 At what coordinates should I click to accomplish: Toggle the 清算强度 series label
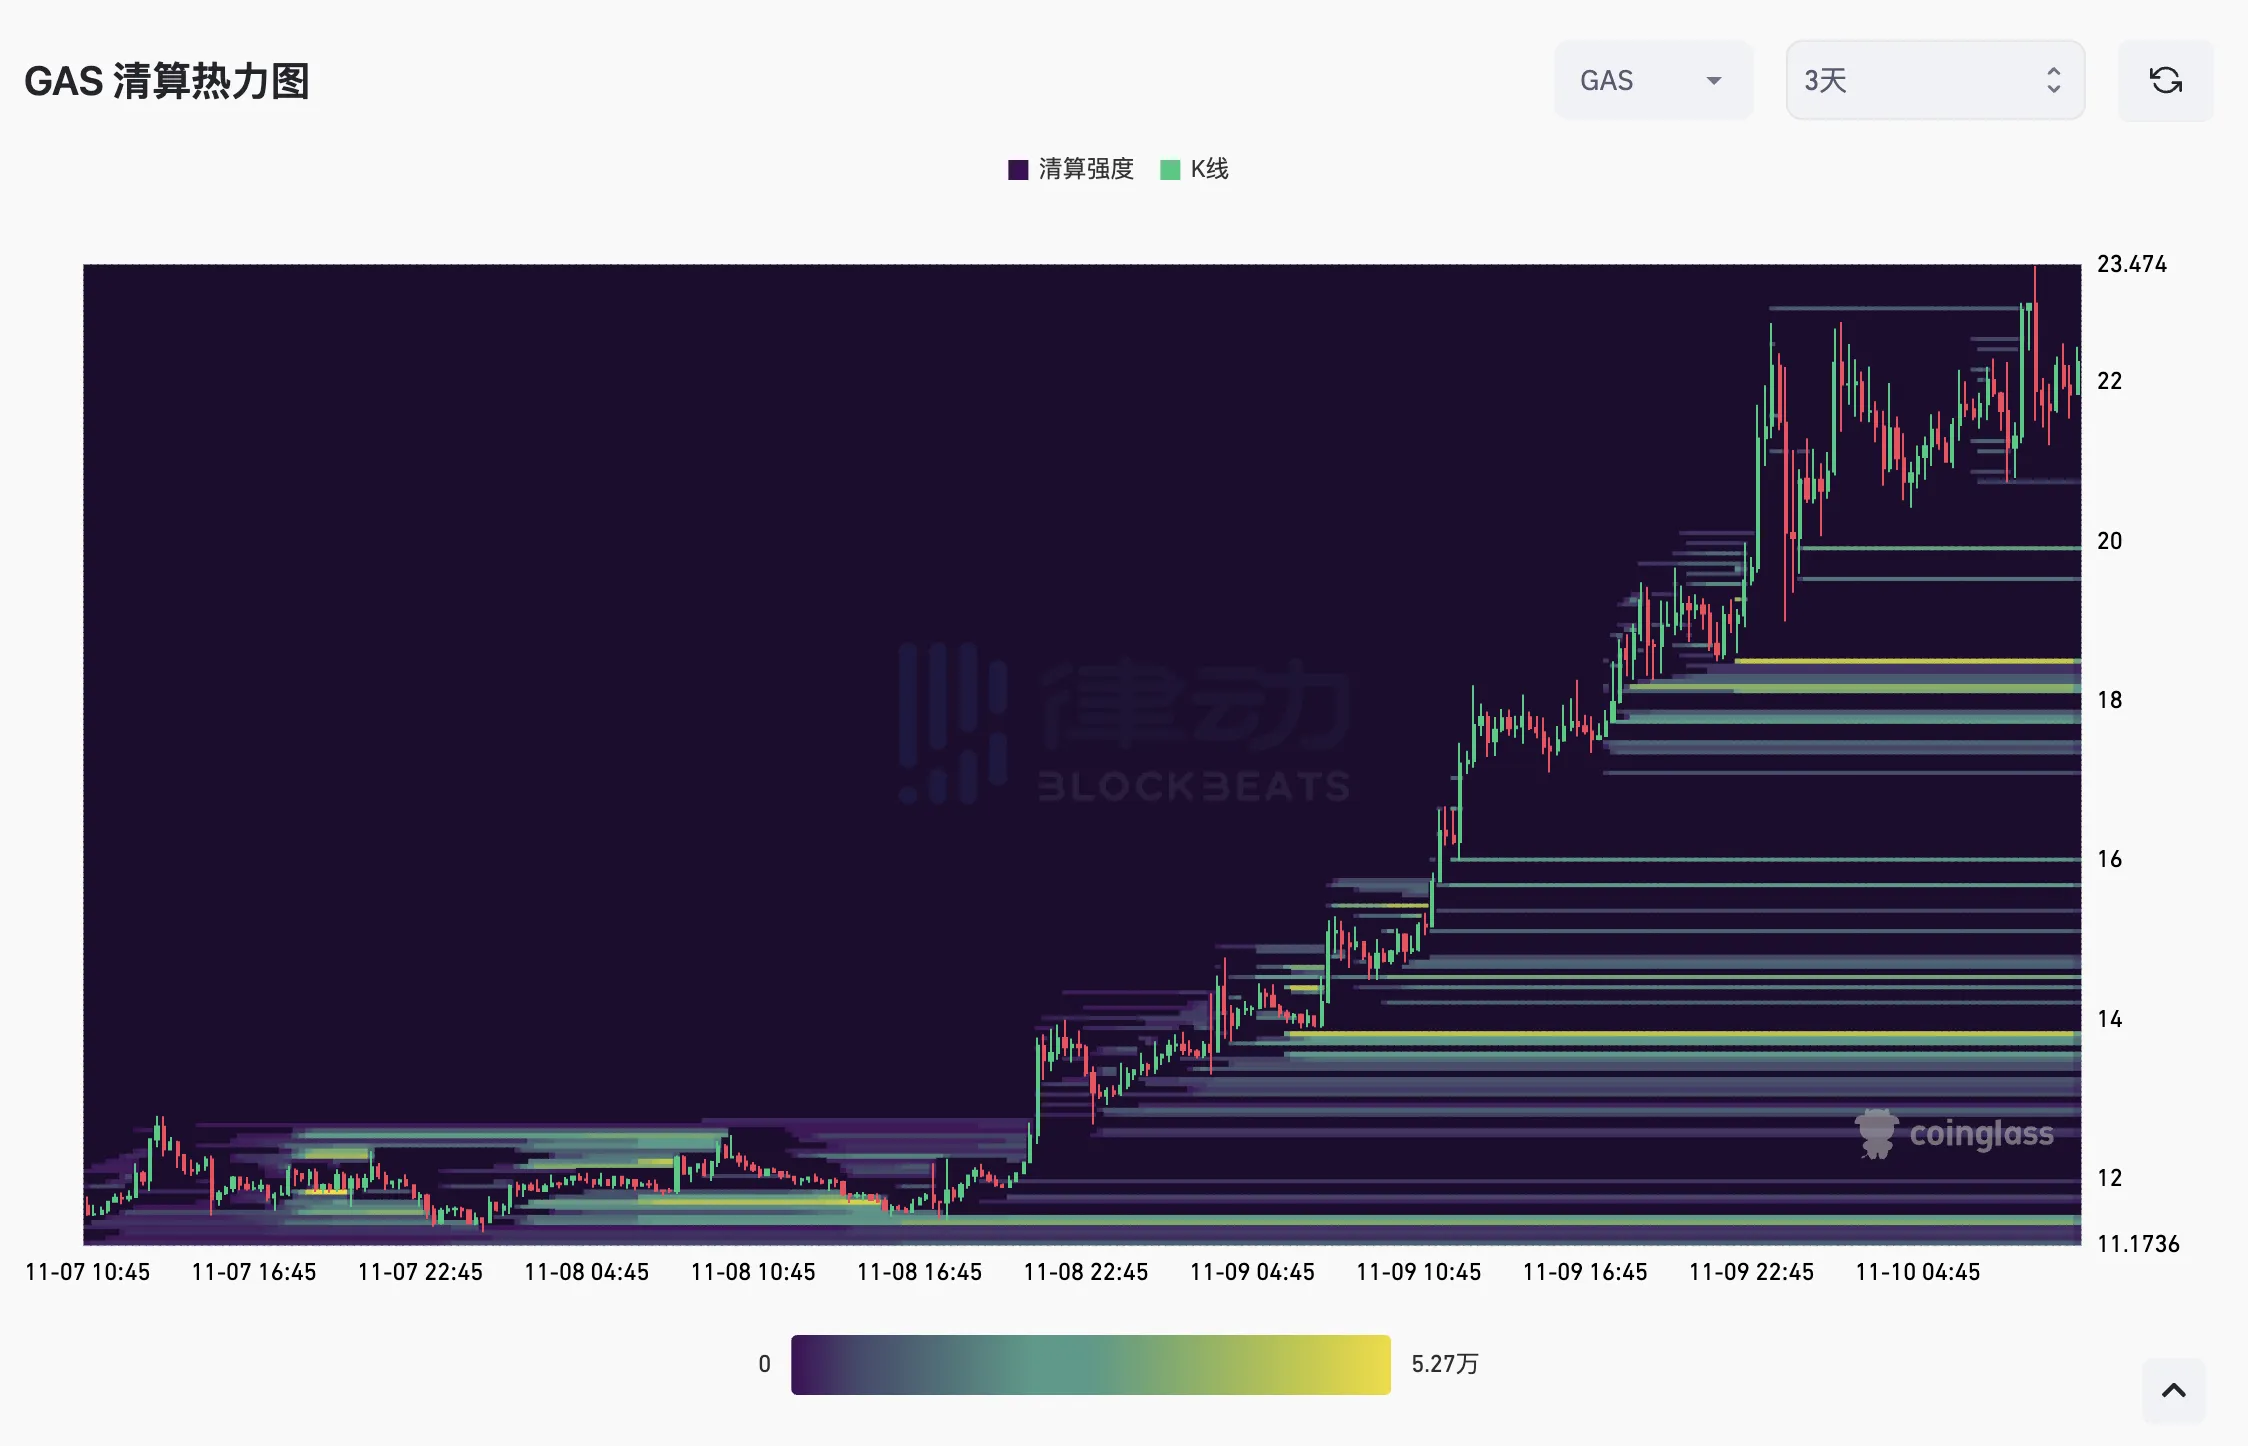(1085, 169)
